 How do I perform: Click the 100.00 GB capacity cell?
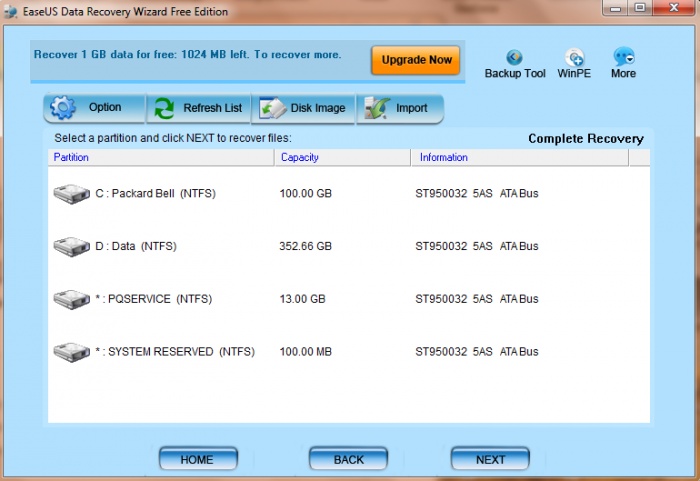(x=306, y=194)
